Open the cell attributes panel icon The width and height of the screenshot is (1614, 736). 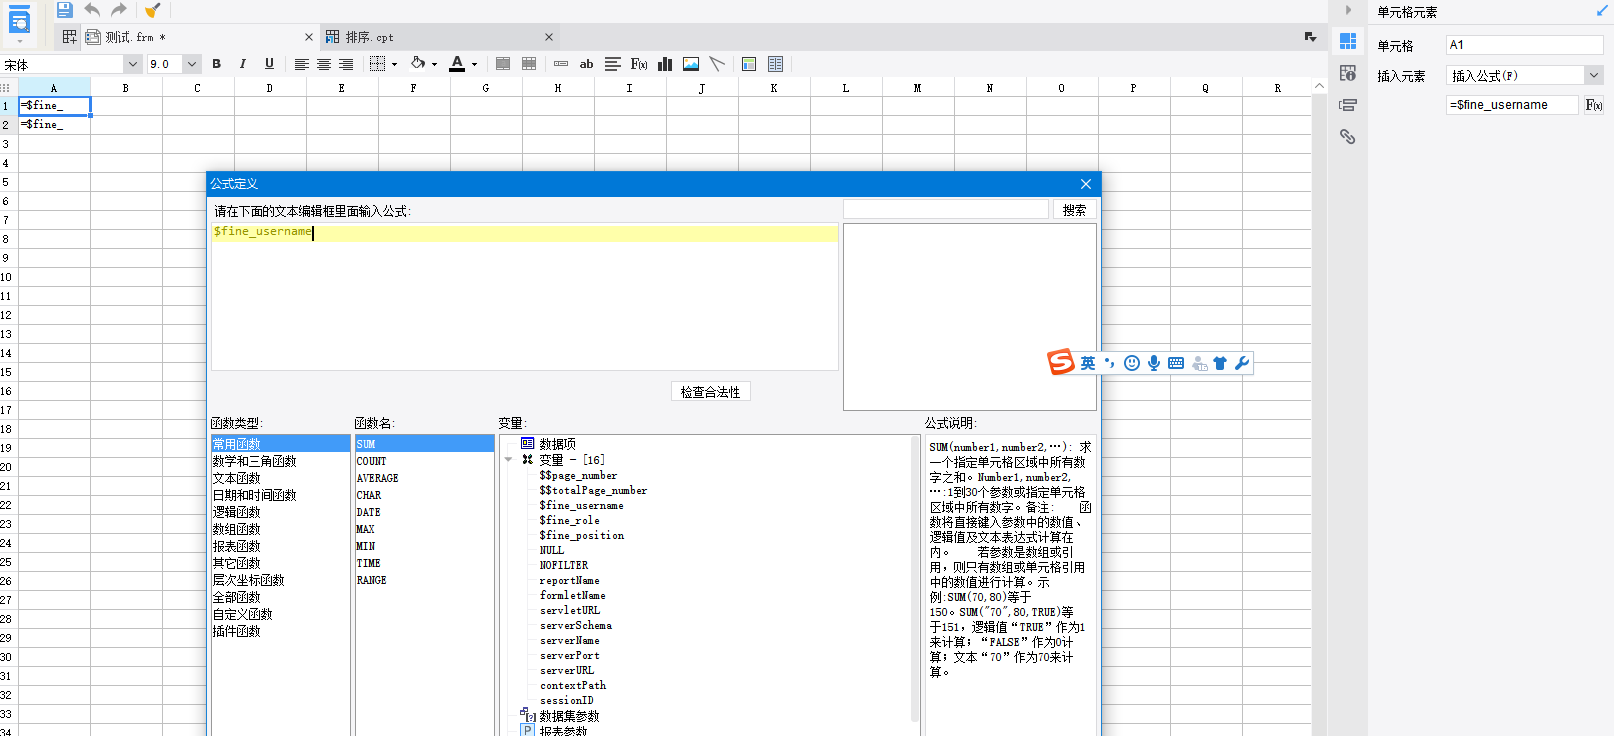tap(1348, 73)
